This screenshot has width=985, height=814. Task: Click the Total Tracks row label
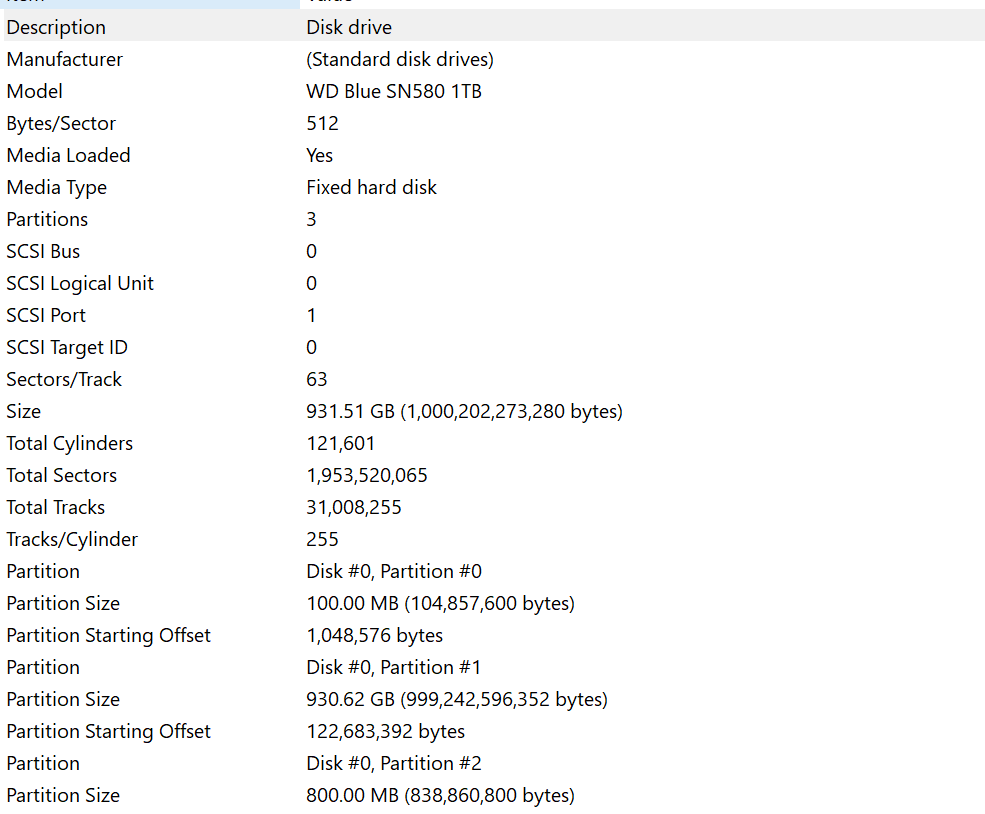[55, 507]
